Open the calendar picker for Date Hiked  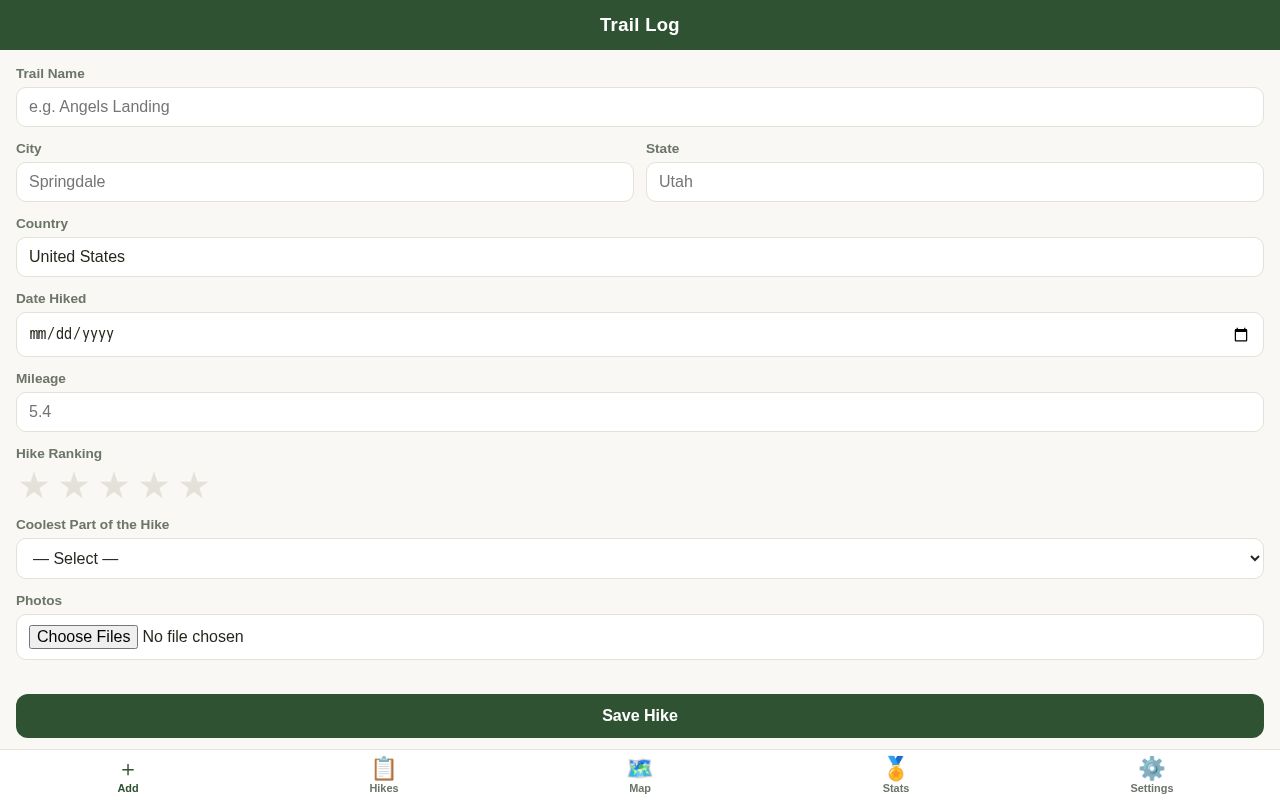click(x=1241, y=335)
